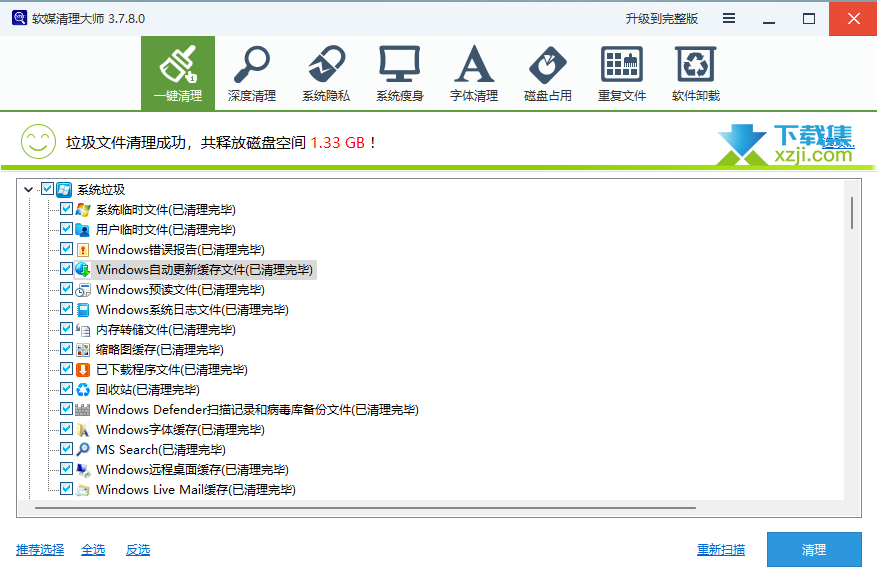877x580 pixels.
Task: Switch to the 深度清理 tab label
Action: pos(252,96)
